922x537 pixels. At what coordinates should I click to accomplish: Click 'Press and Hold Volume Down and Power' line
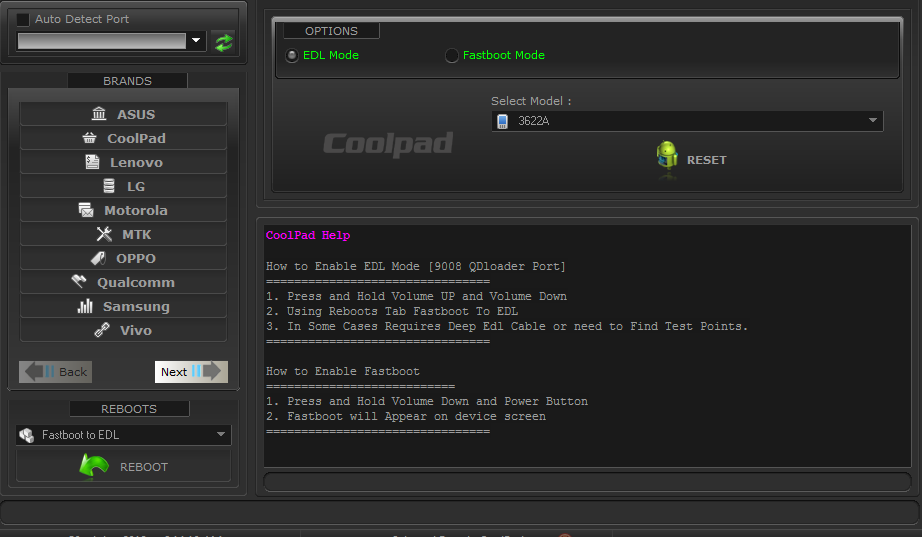pos(427,401)
